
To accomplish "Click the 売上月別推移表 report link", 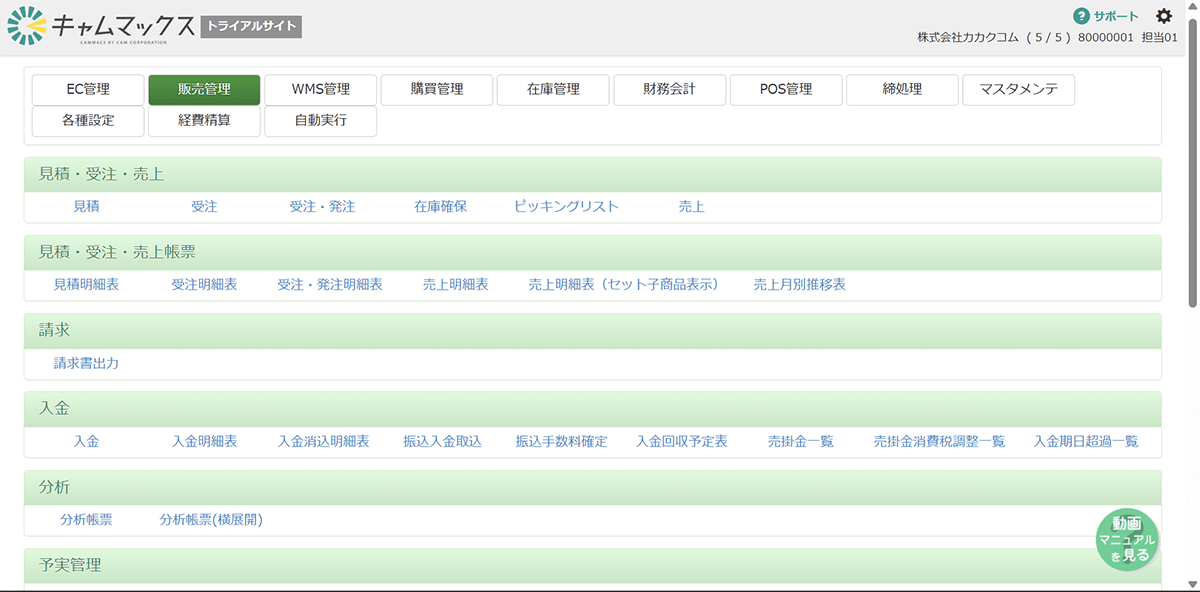I will (799, 284).
